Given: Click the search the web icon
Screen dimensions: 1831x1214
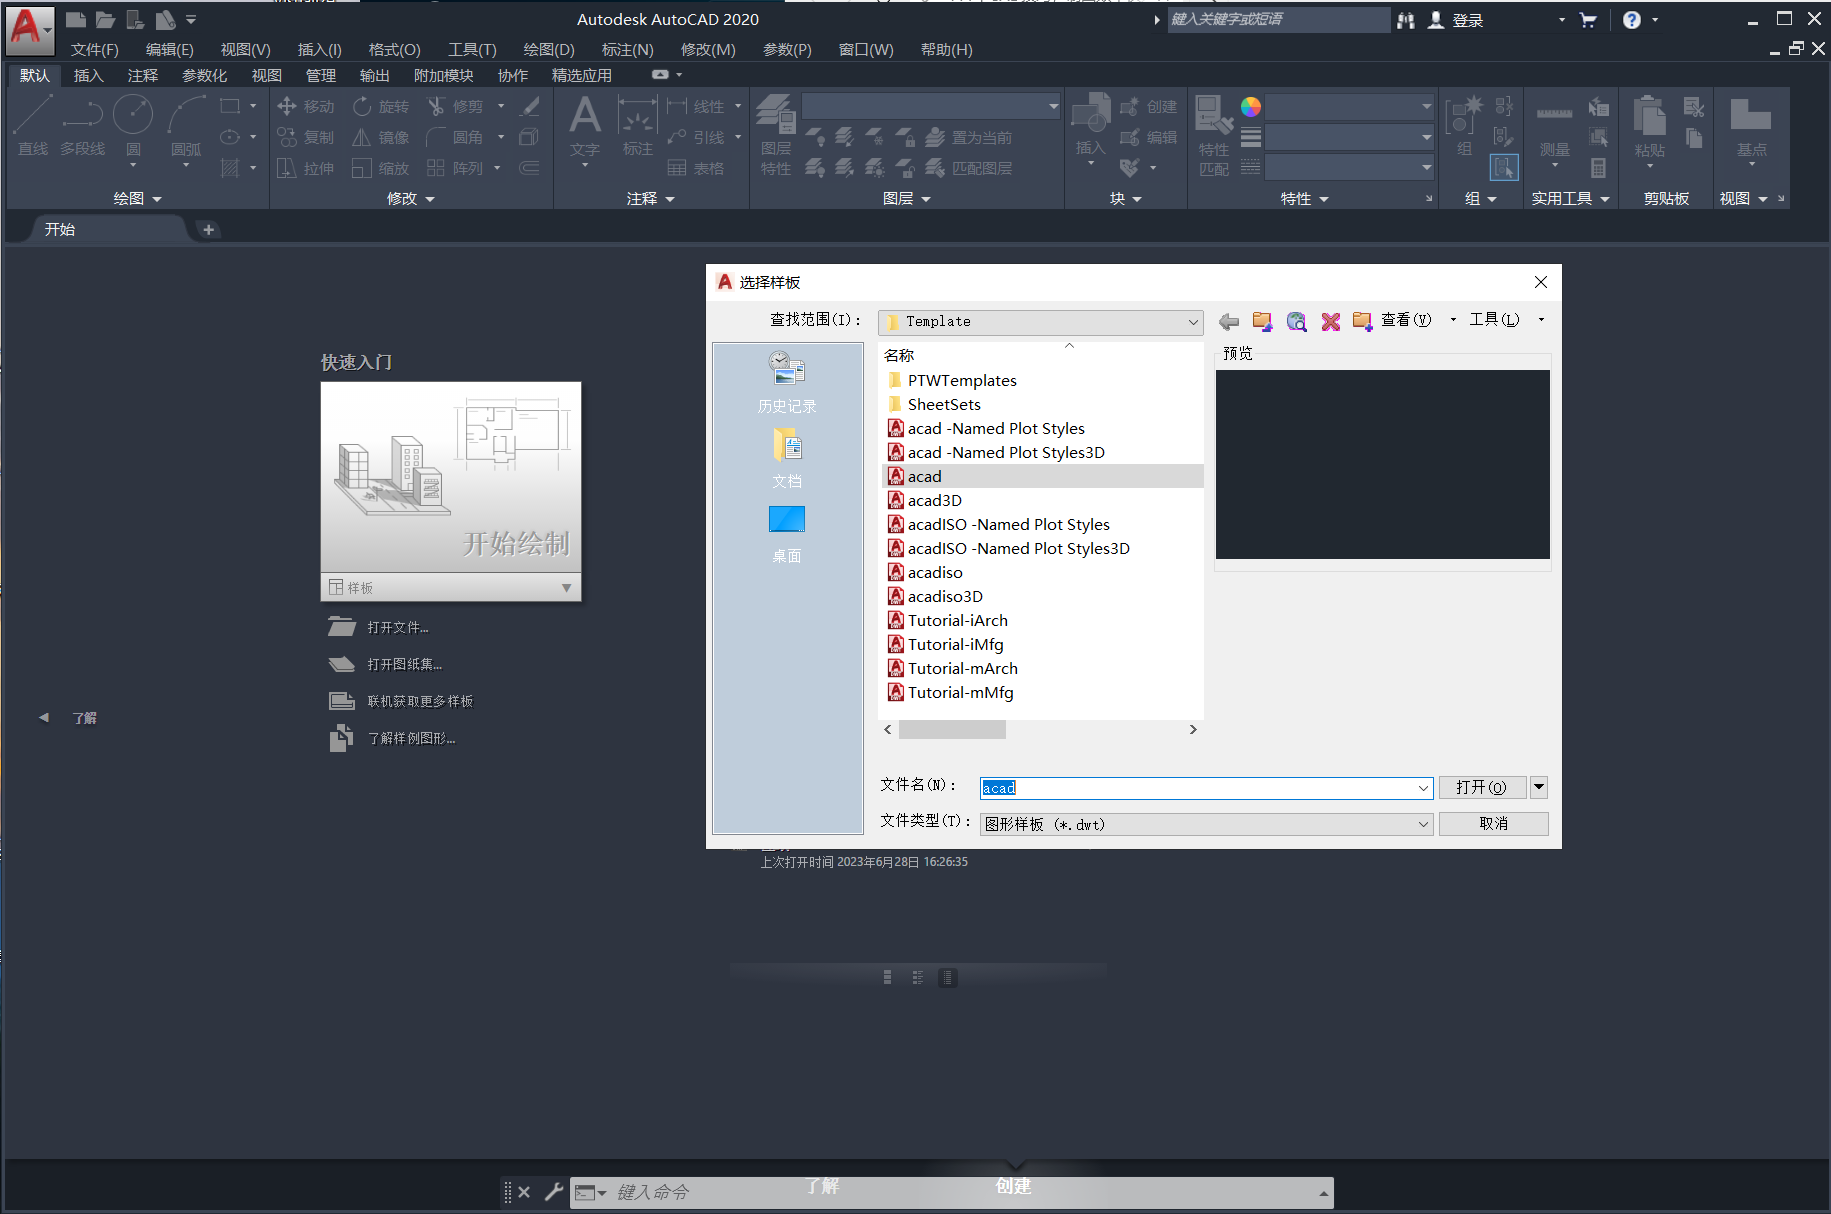Looking at the screenshot, I should click(x=1296, y=321).
